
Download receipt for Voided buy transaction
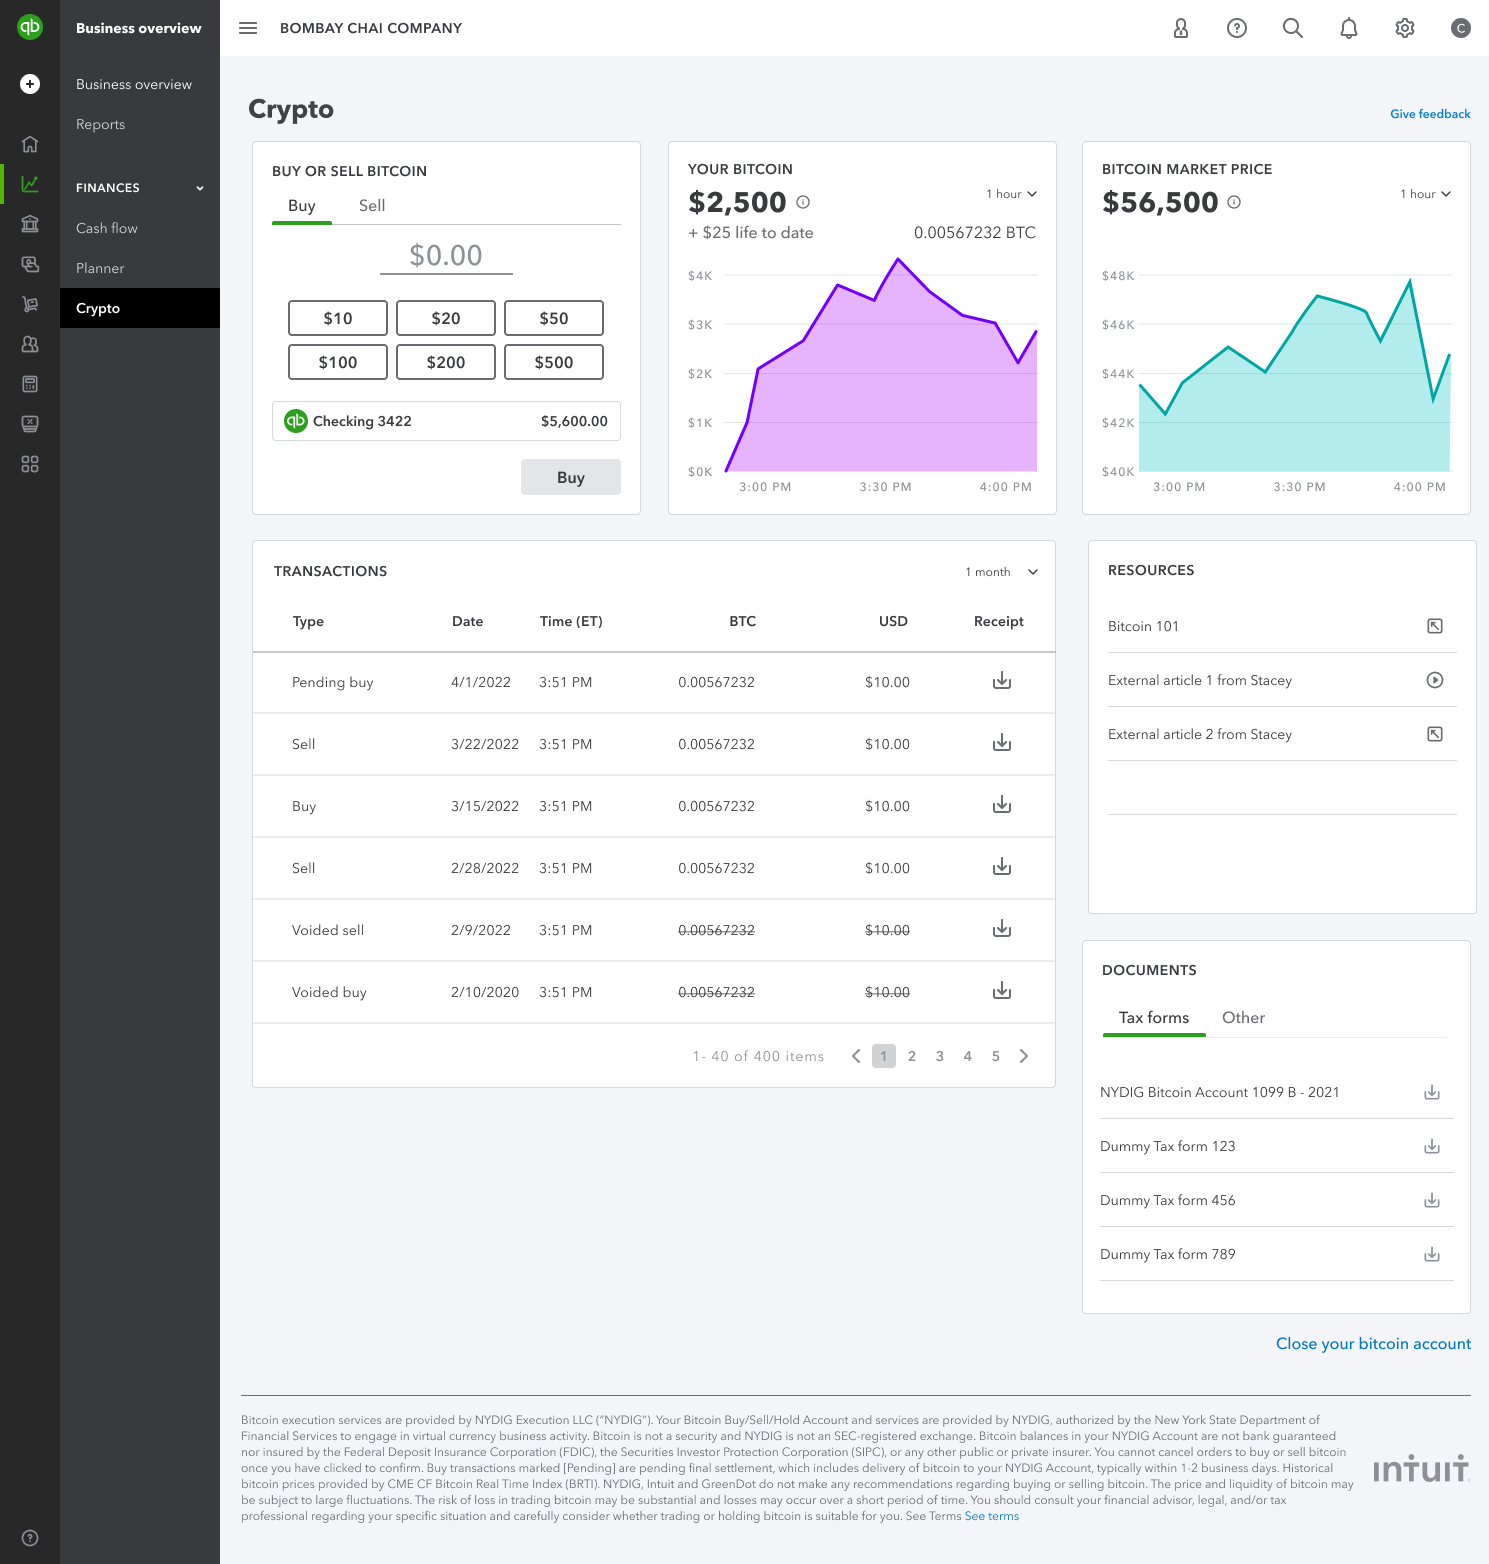coord(1002,991)
